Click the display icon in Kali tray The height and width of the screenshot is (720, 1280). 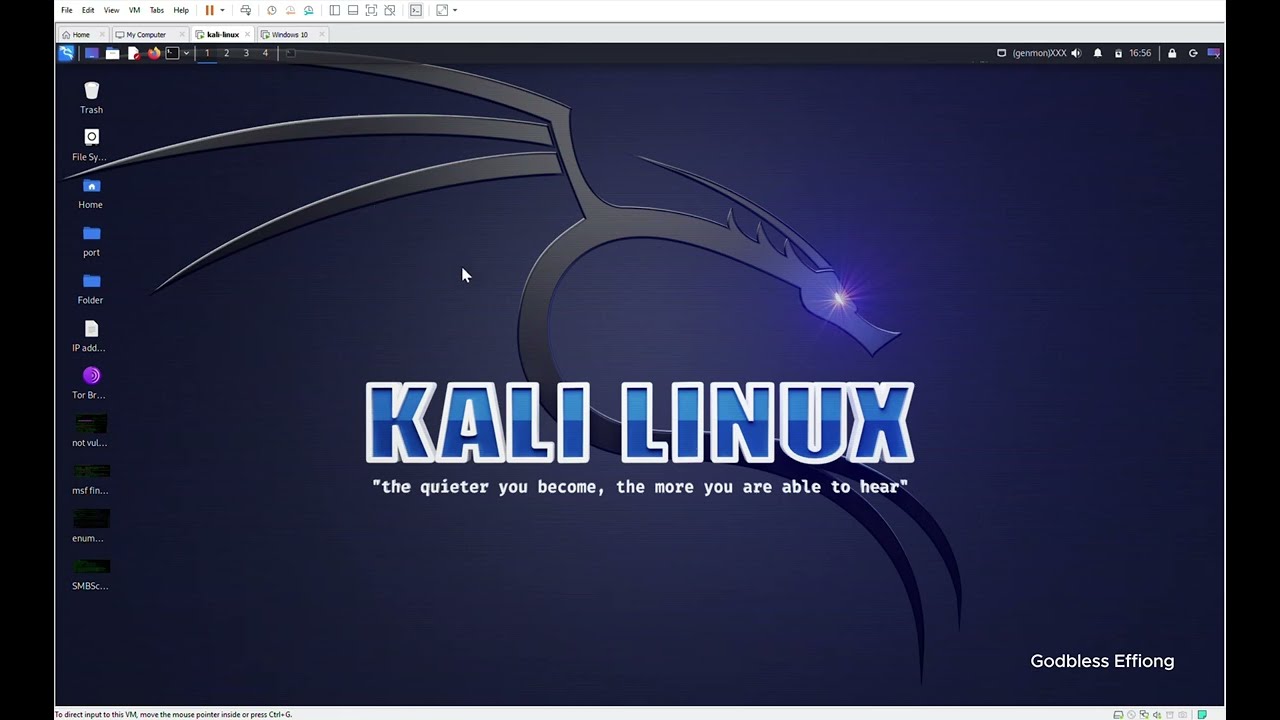pyautogui.click(x=1001, y=53)
